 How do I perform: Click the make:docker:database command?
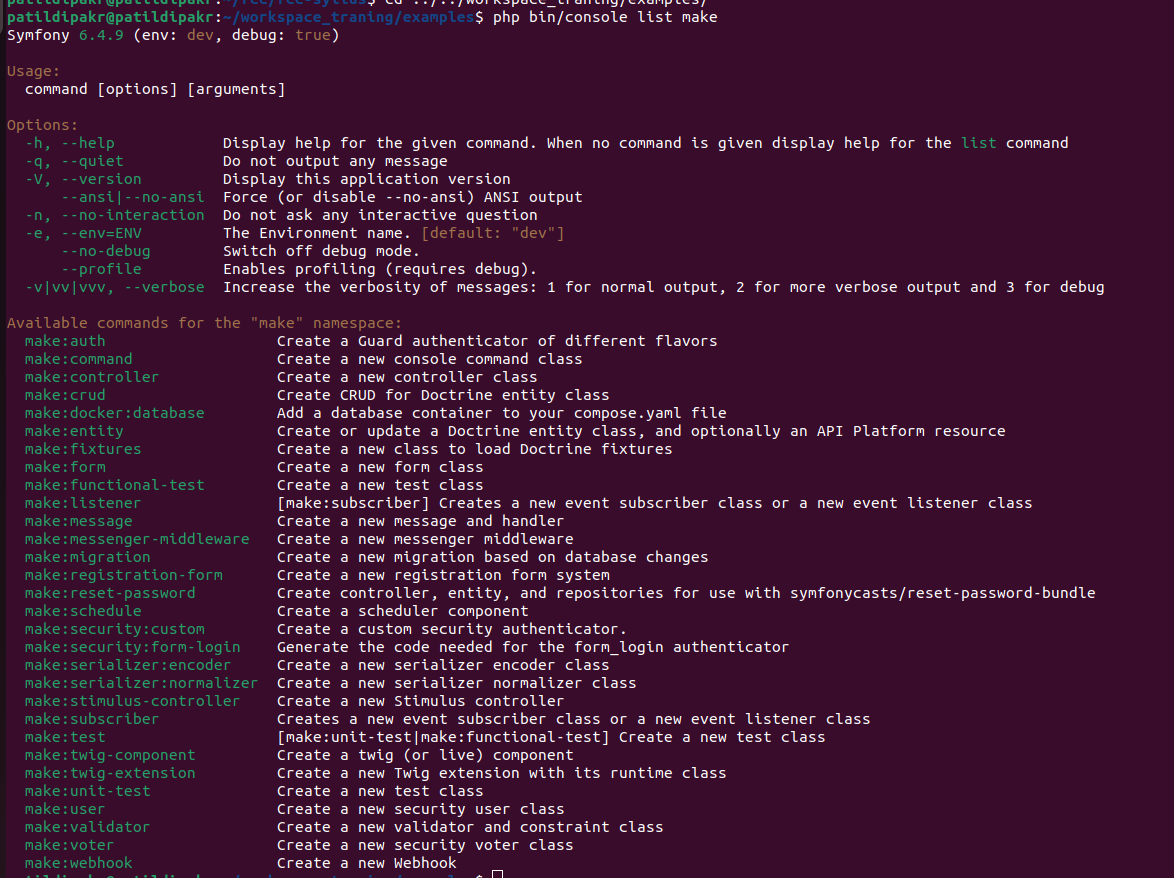point(114,412)
